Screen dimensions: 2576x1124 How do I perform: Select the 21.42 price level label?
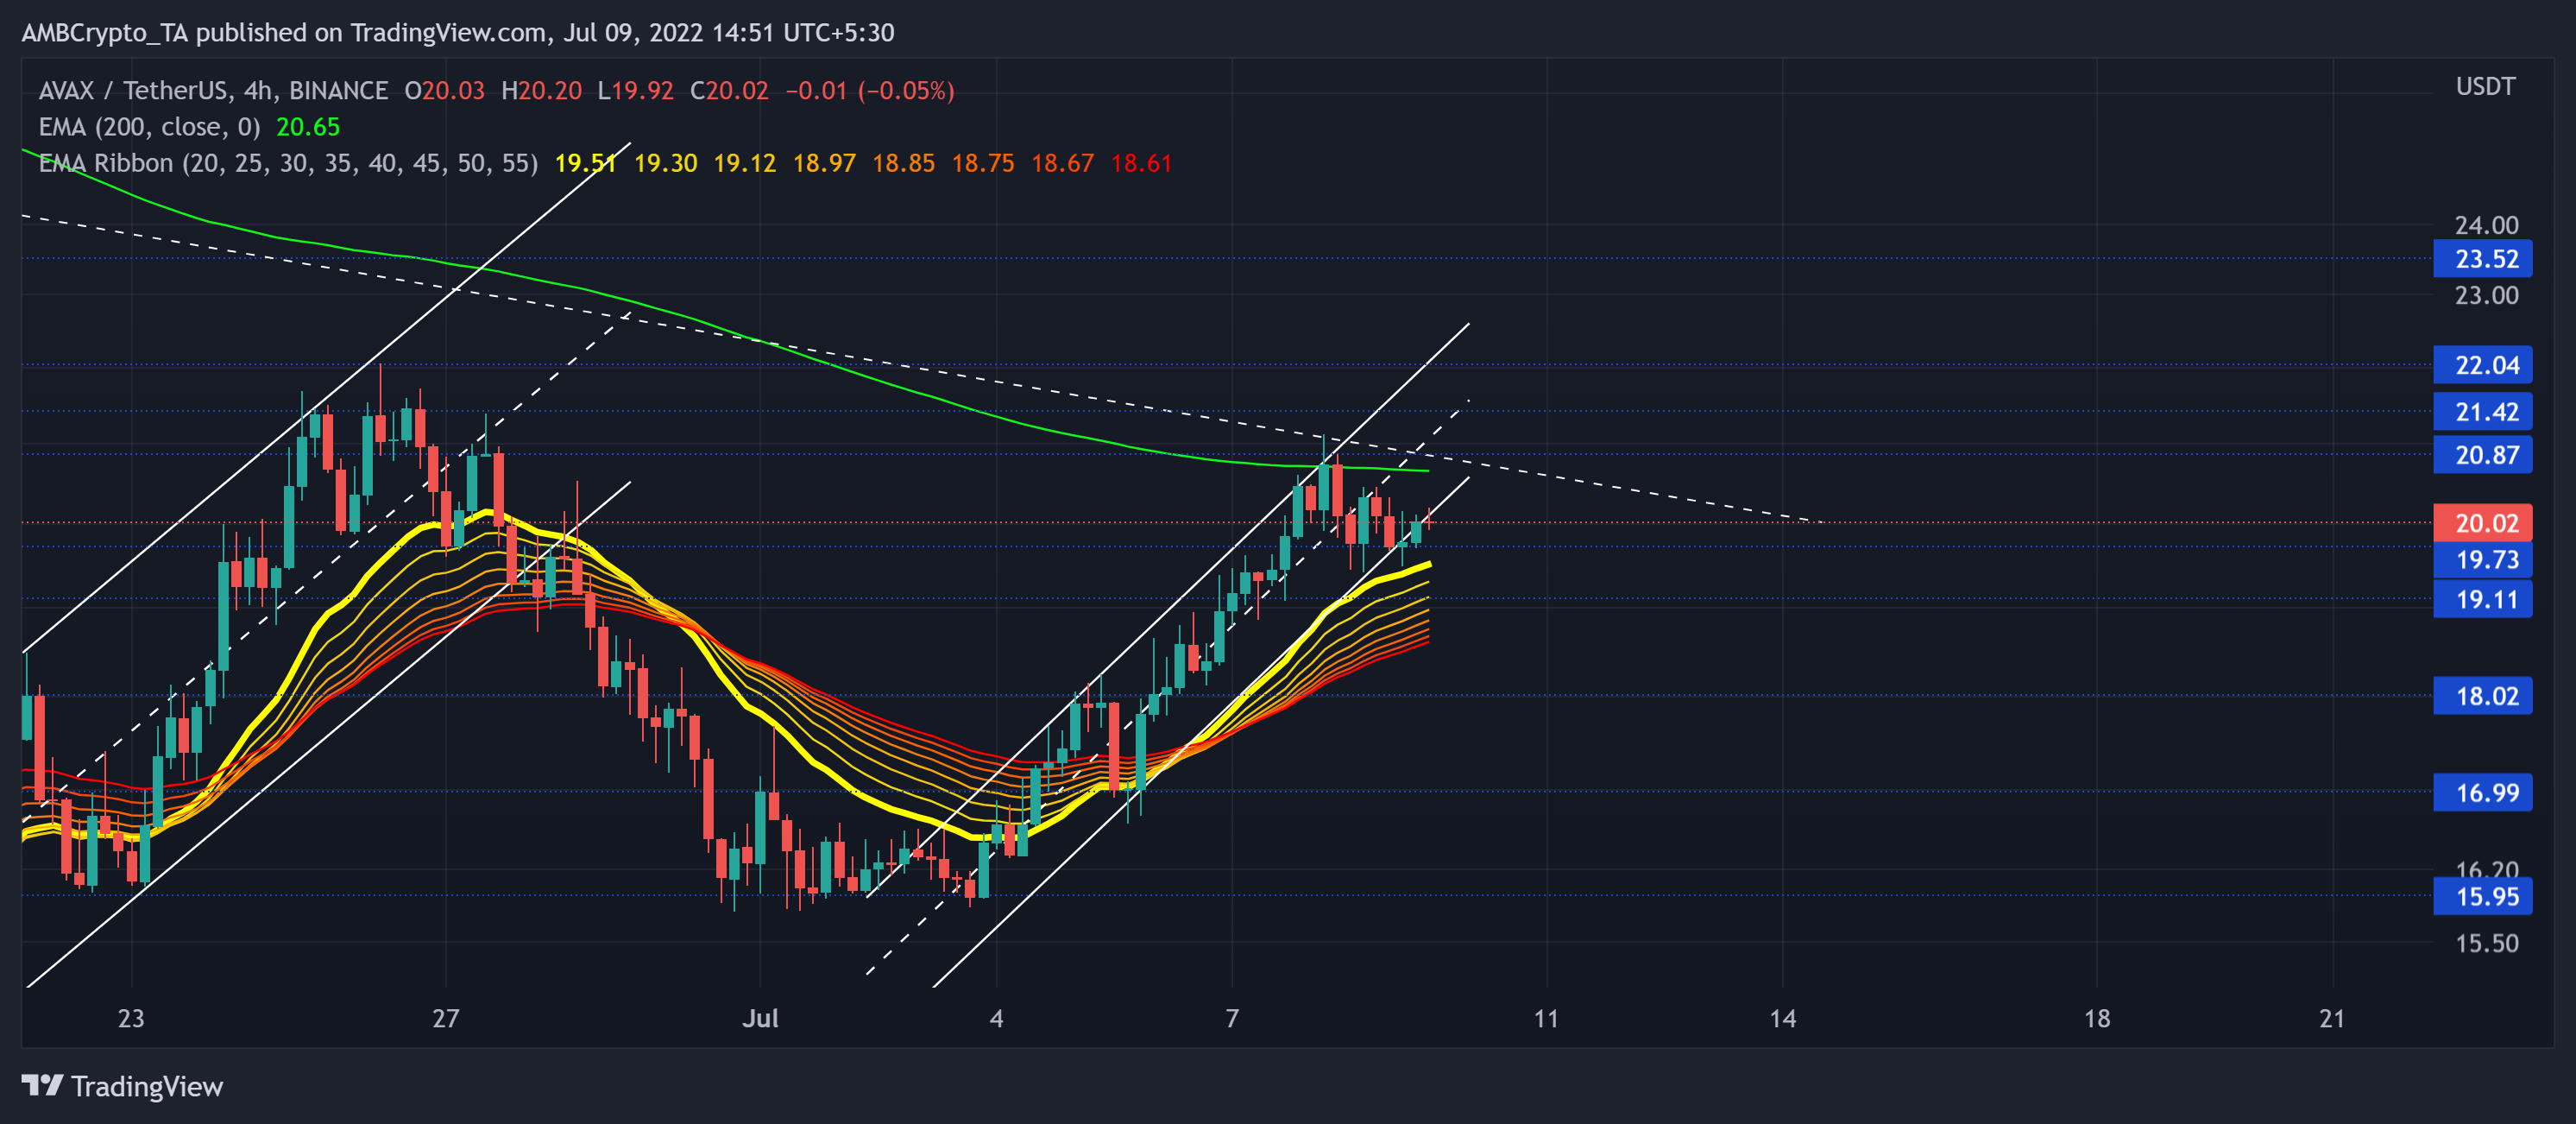[x=2484, y=412]
